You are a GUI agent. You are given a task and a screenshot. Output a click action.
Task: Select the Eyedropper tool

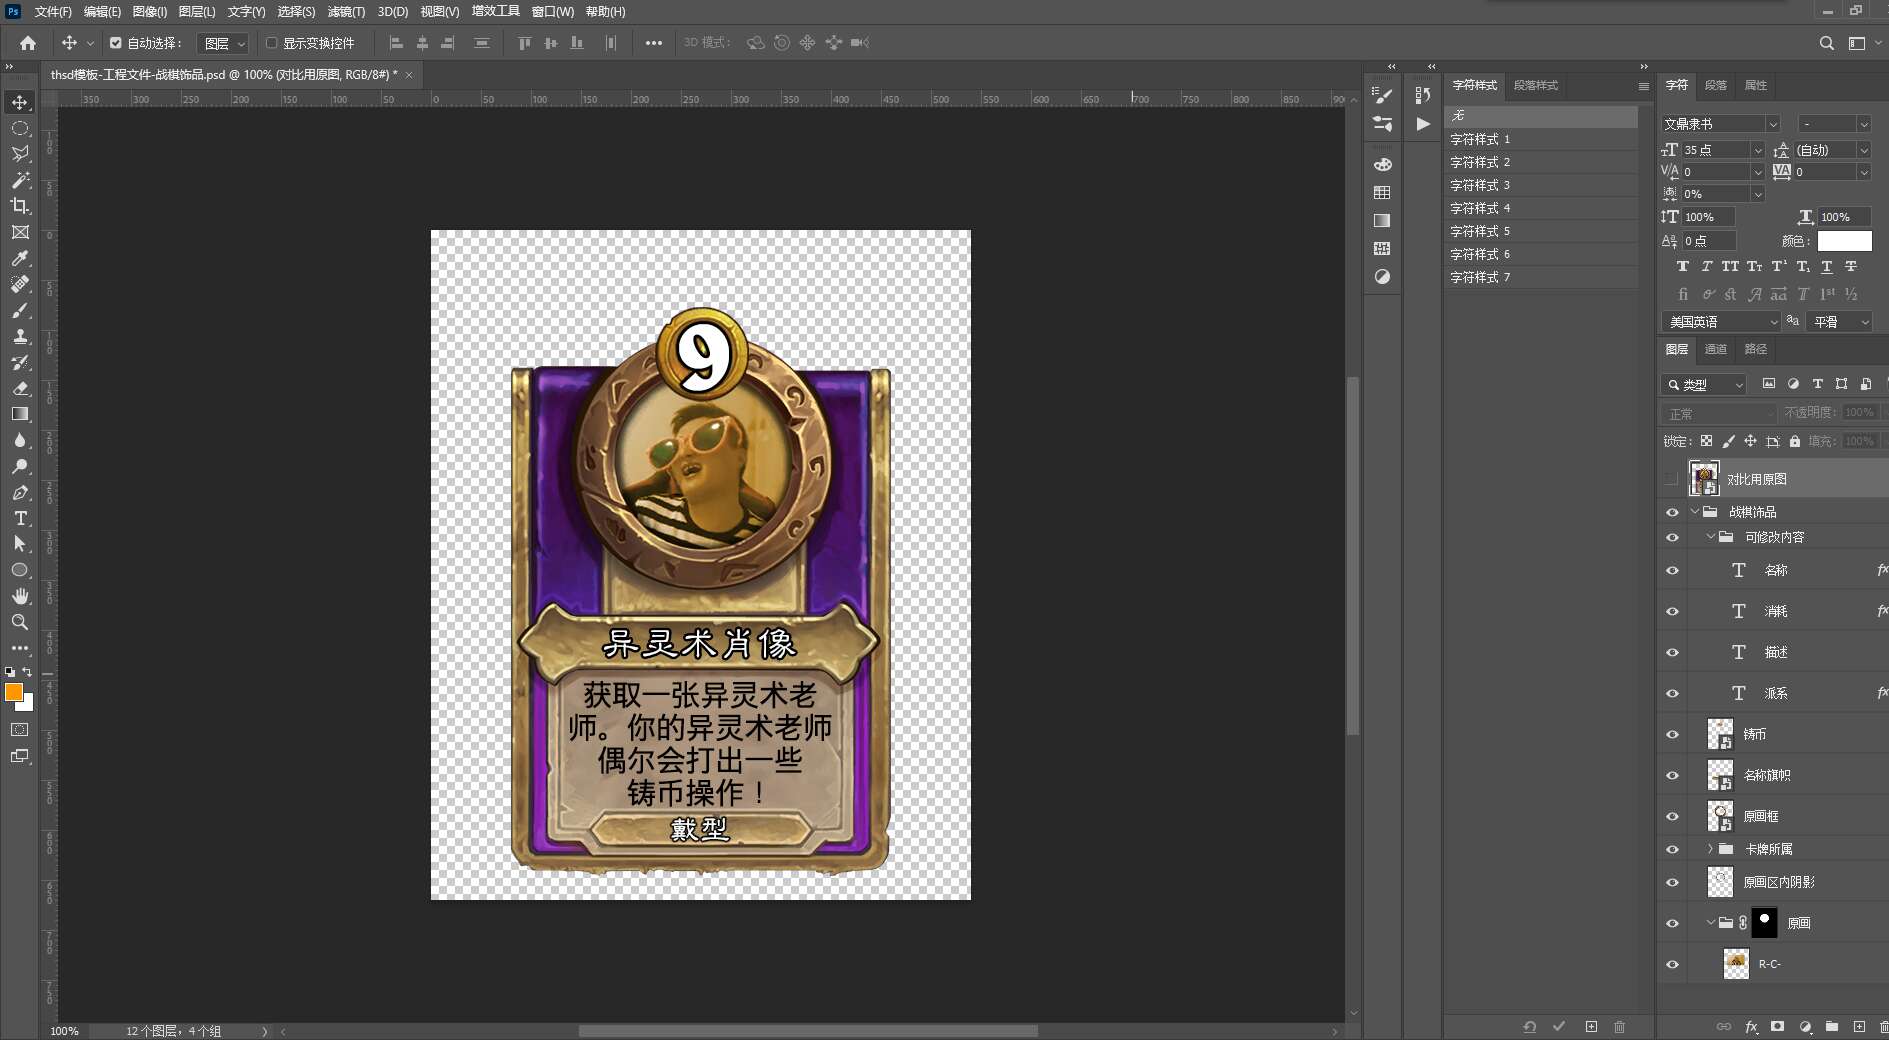[20, 258]
